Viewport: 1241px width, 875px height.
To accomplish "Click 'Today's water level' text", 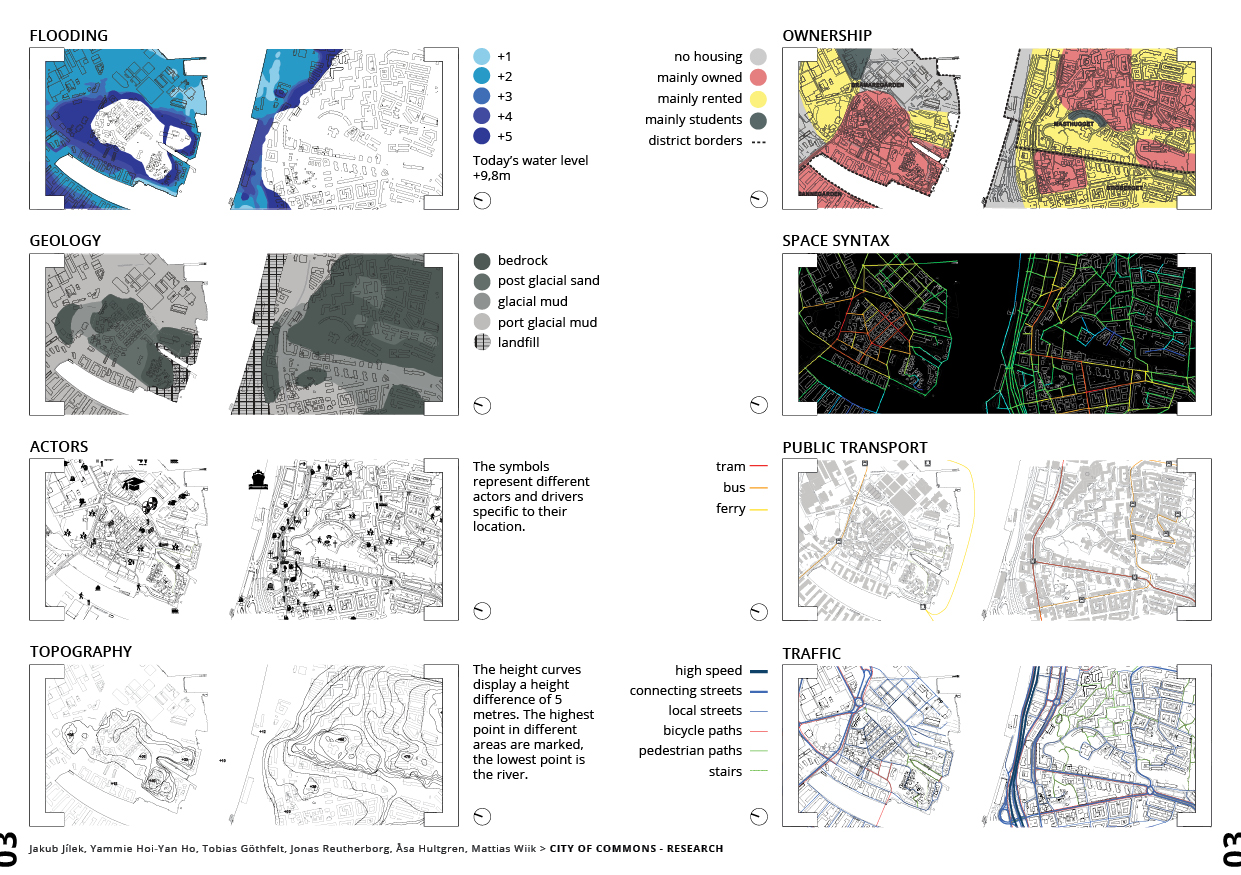I will click(530, 161).
